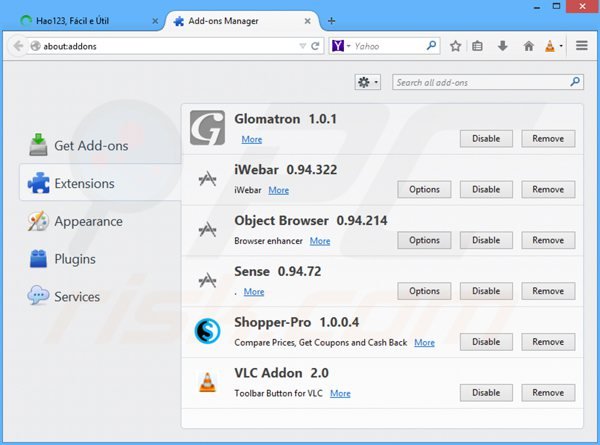Click the search magnifier in Yahoo box

(x=431, y=46)
